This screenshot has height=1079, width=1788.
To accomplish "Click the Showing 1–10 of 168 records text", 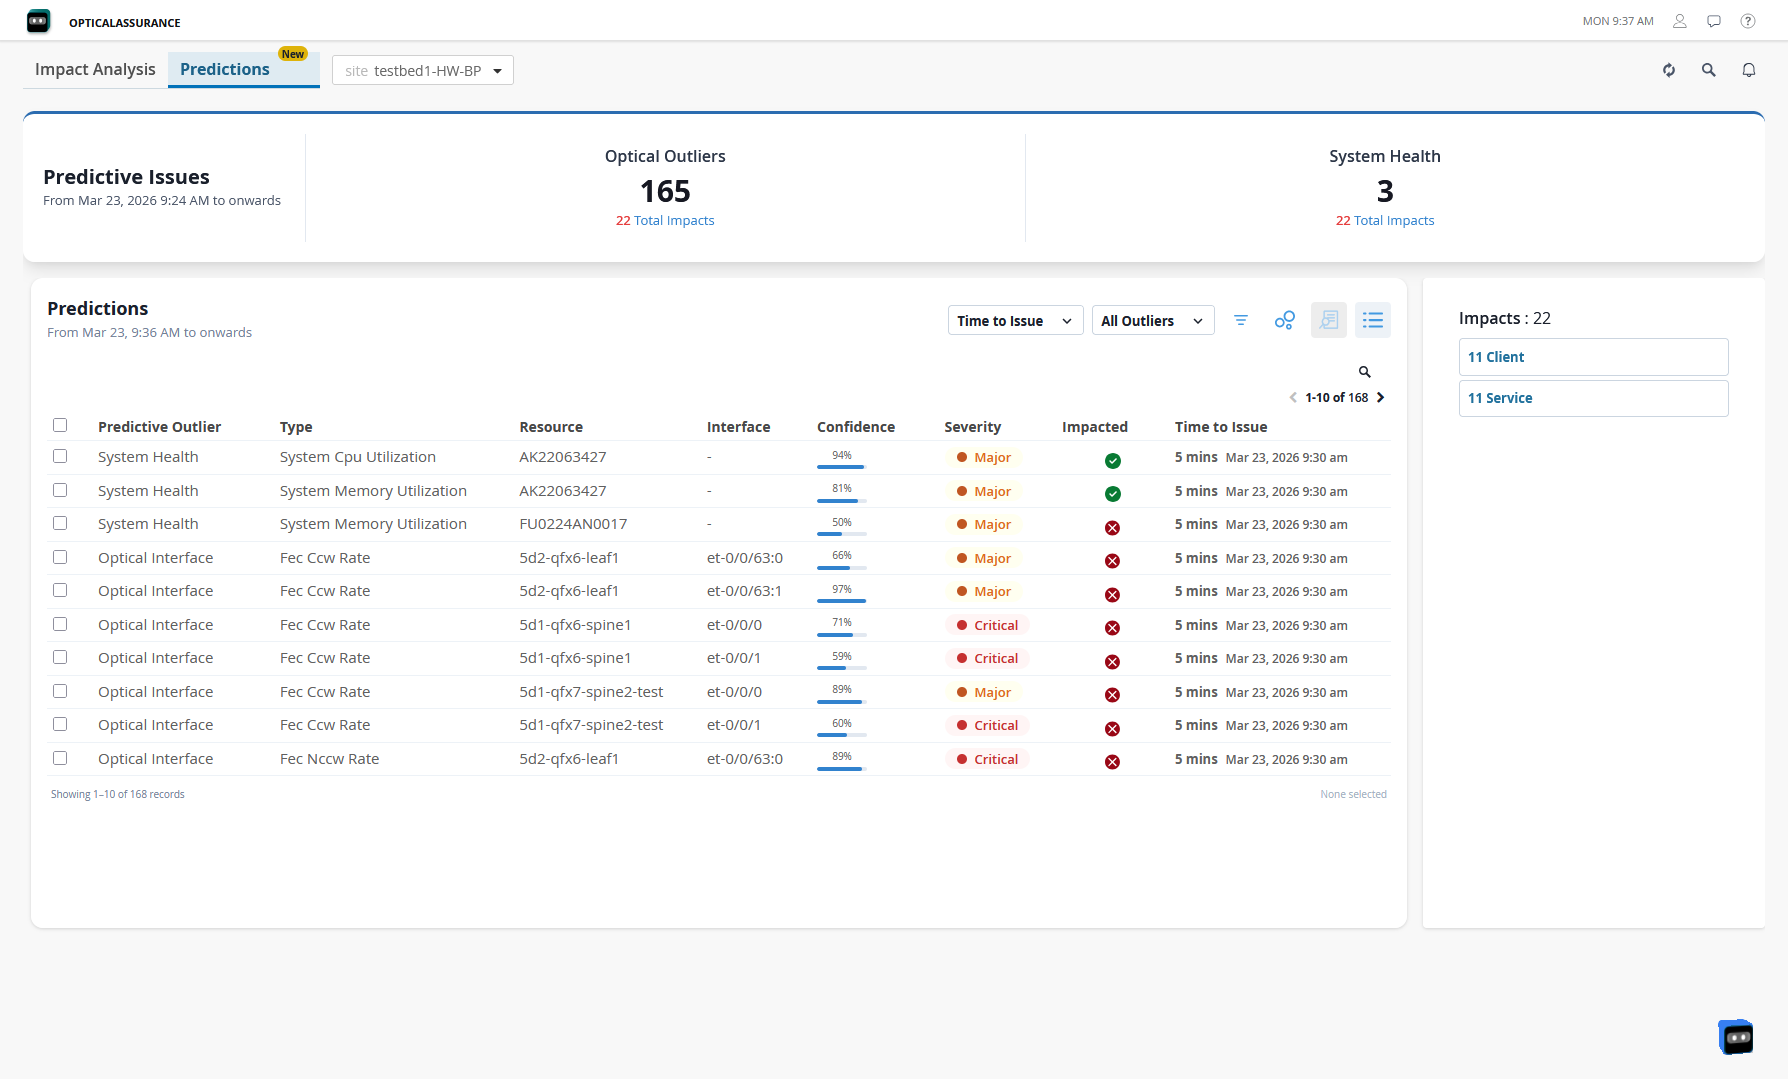I will point(118,794).
